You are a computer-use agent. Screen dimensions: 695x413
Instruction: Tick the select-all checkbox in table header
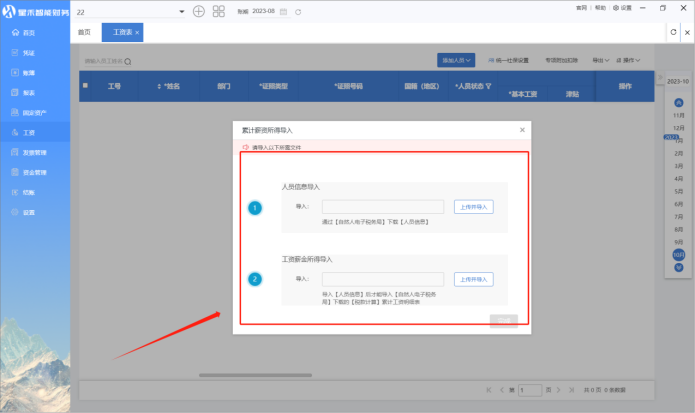tap(86, 86)
